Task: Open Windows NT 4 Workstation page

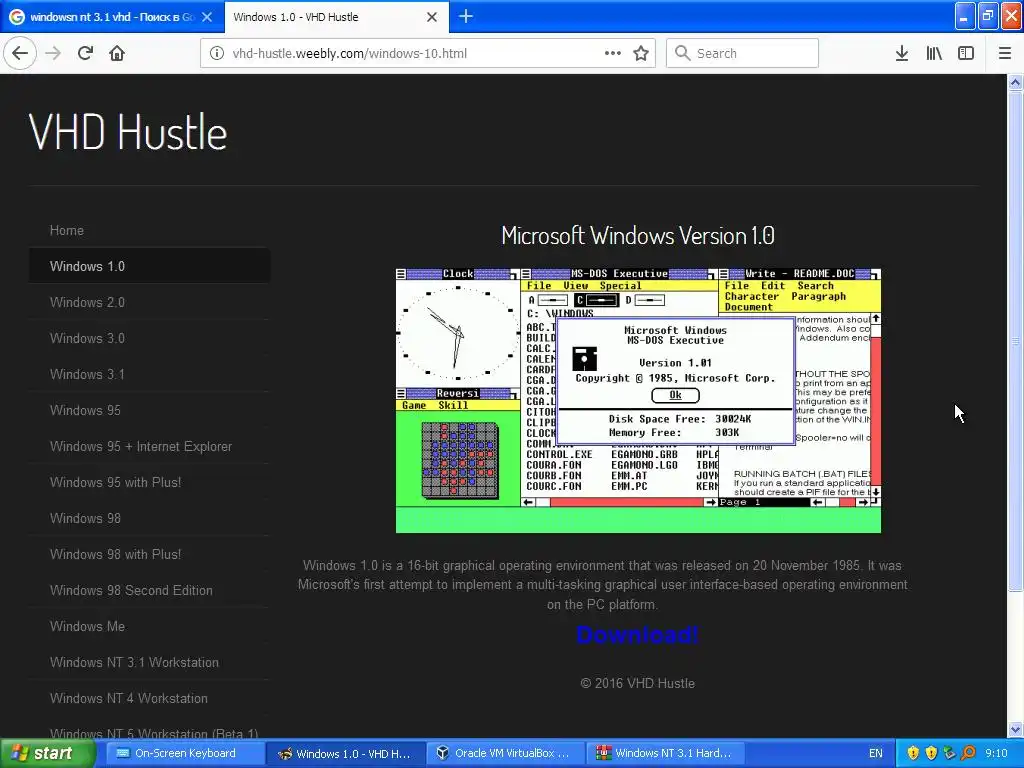Action: 129,698
